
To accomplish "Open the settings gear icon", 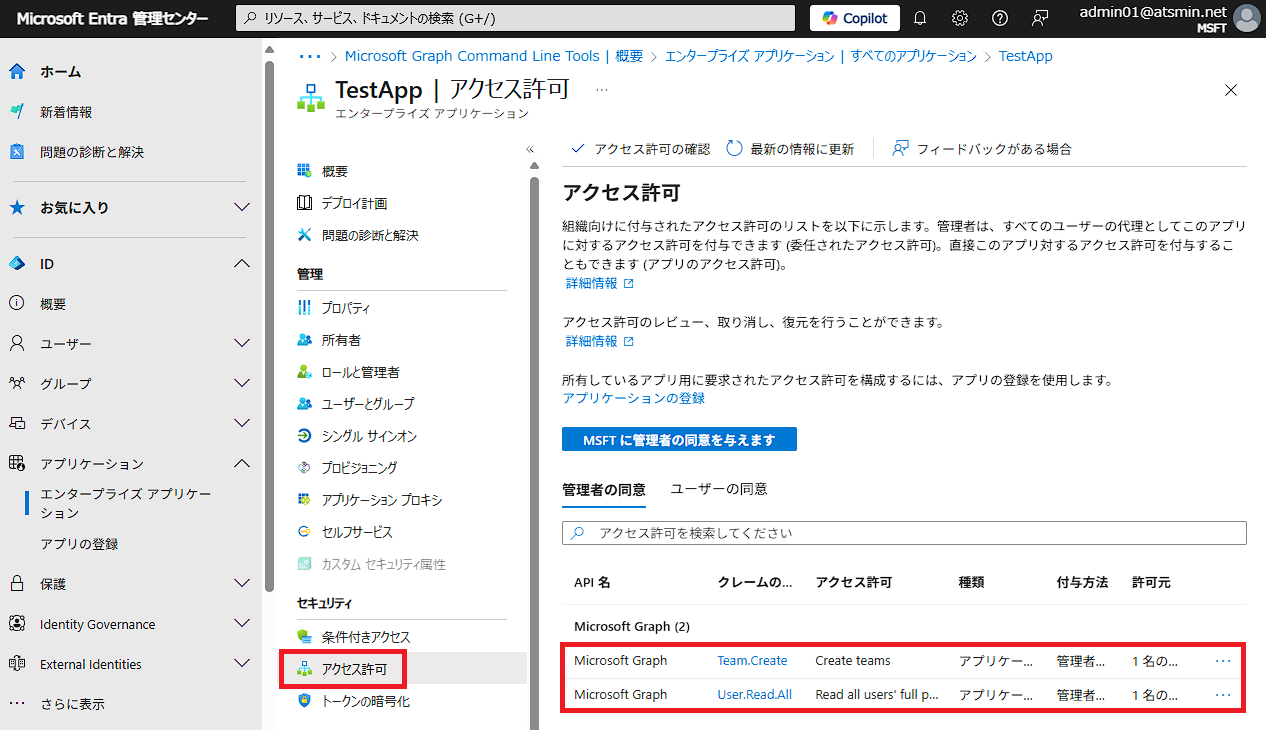I will [959, 17].
